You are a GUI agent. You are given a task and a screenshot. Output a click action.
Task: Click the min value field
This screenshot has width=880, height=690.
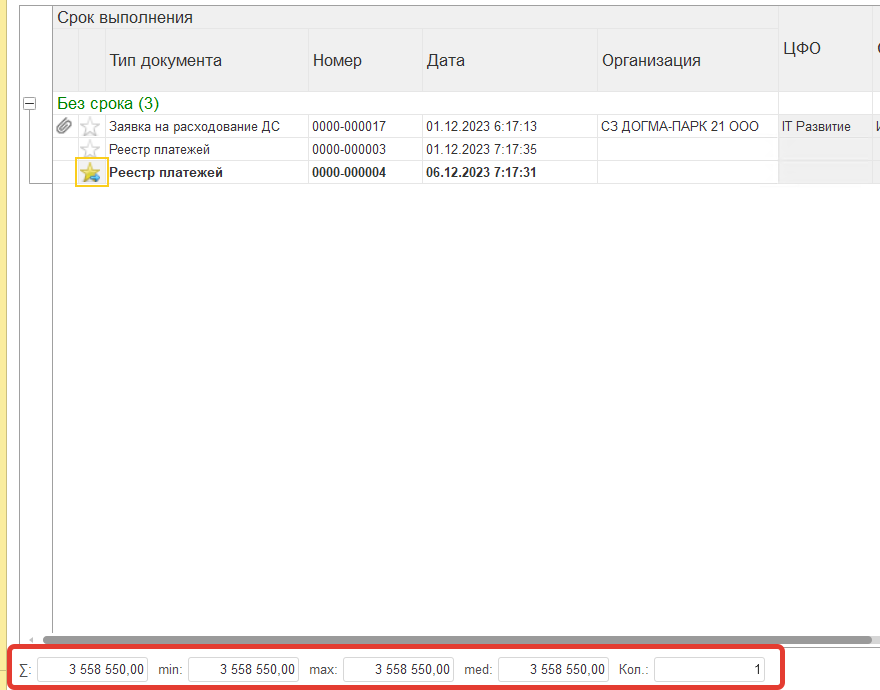click(x=244, y=669)
